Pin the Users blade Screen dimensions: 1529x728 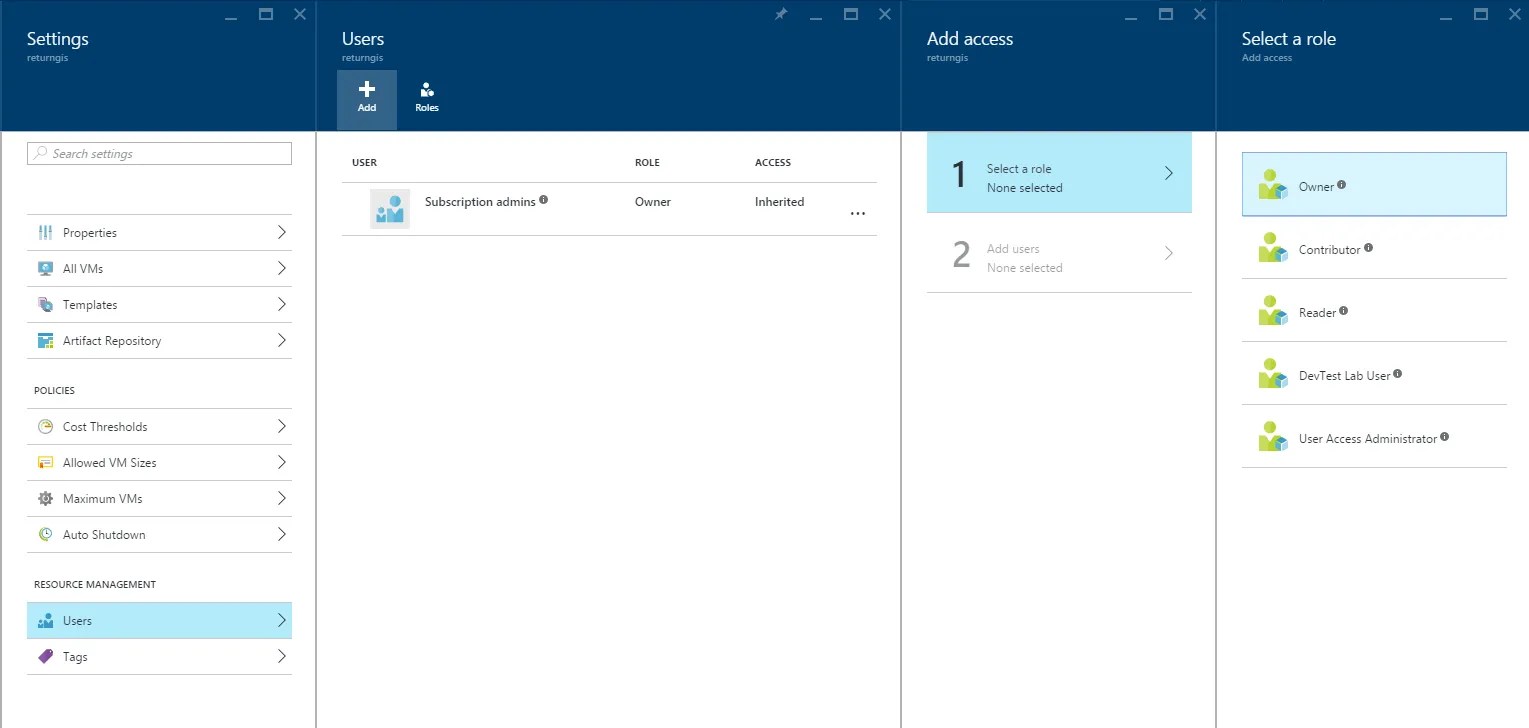tap(781, 14)
